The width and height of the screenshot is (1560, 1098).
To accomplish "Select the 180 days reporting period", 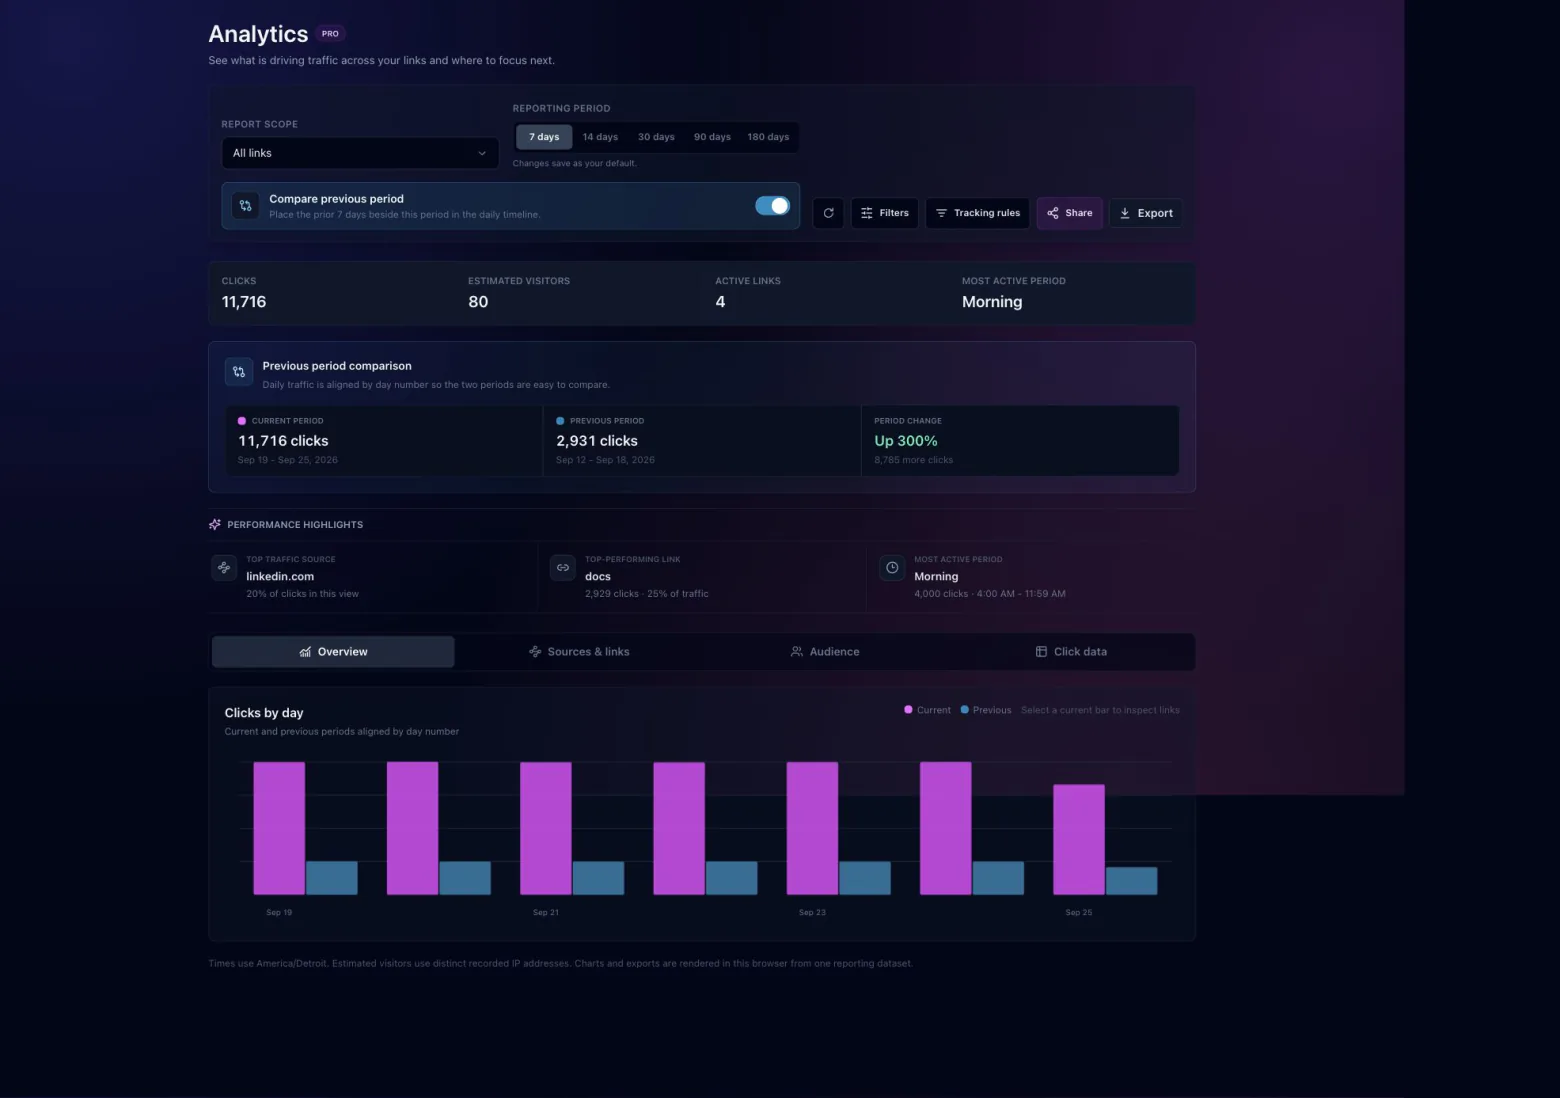I will 768,137.
